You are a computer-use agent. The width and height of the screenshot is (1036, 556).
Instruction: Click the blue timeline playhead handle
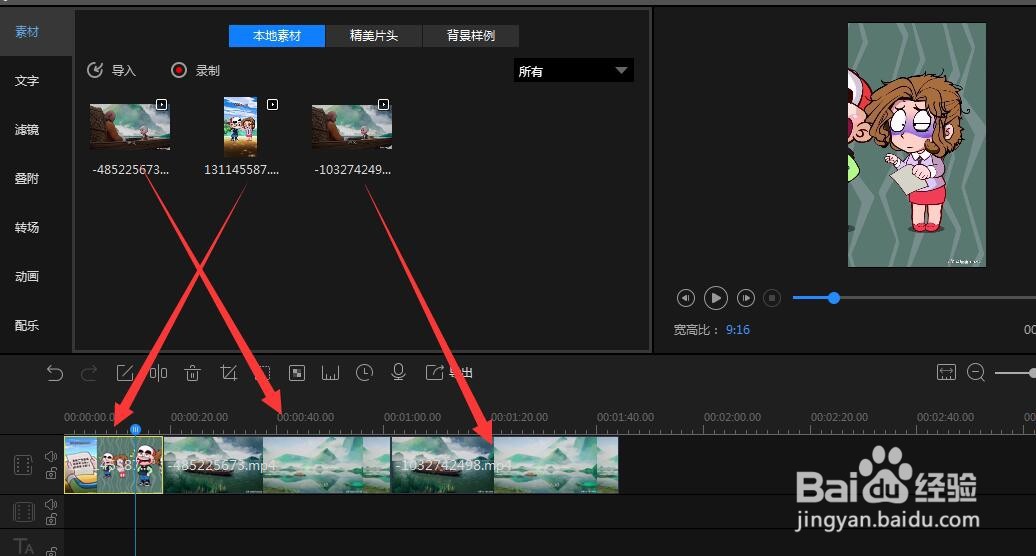pos(135,429)
